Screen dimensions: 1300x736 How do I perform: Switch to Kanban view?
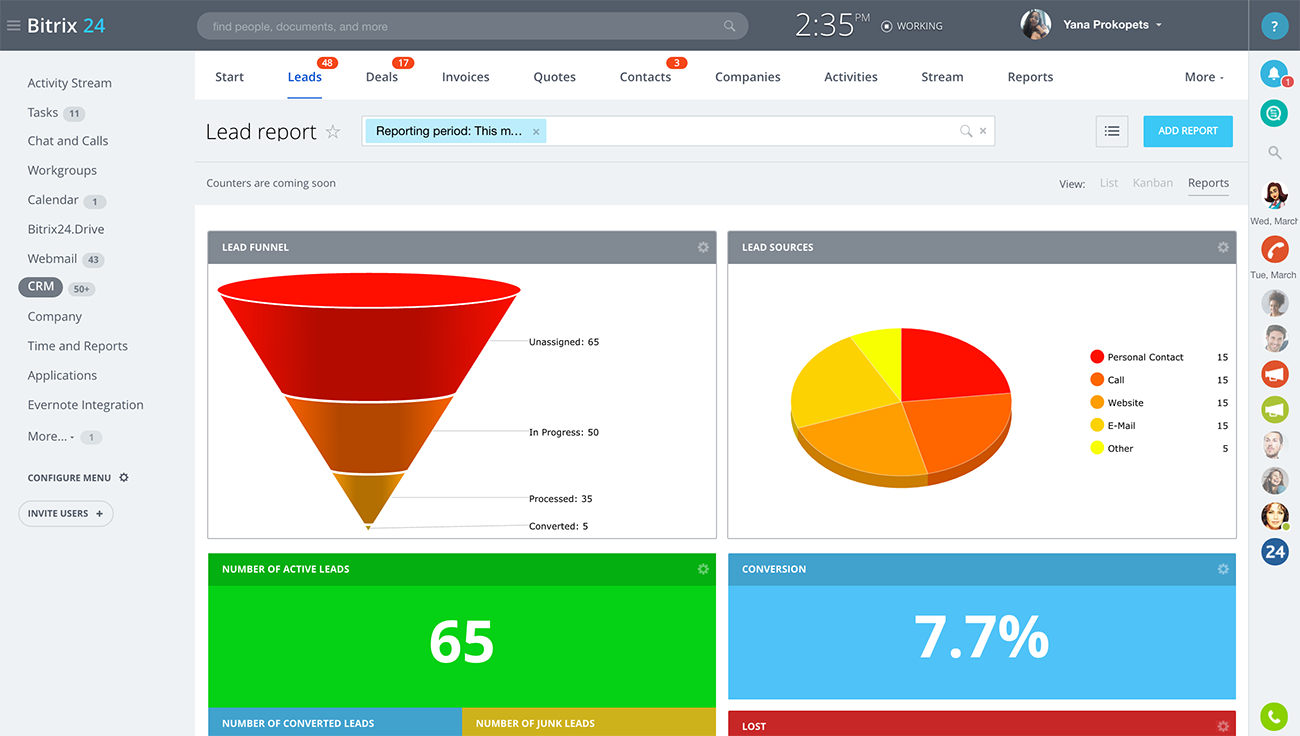pos(1152,183)
